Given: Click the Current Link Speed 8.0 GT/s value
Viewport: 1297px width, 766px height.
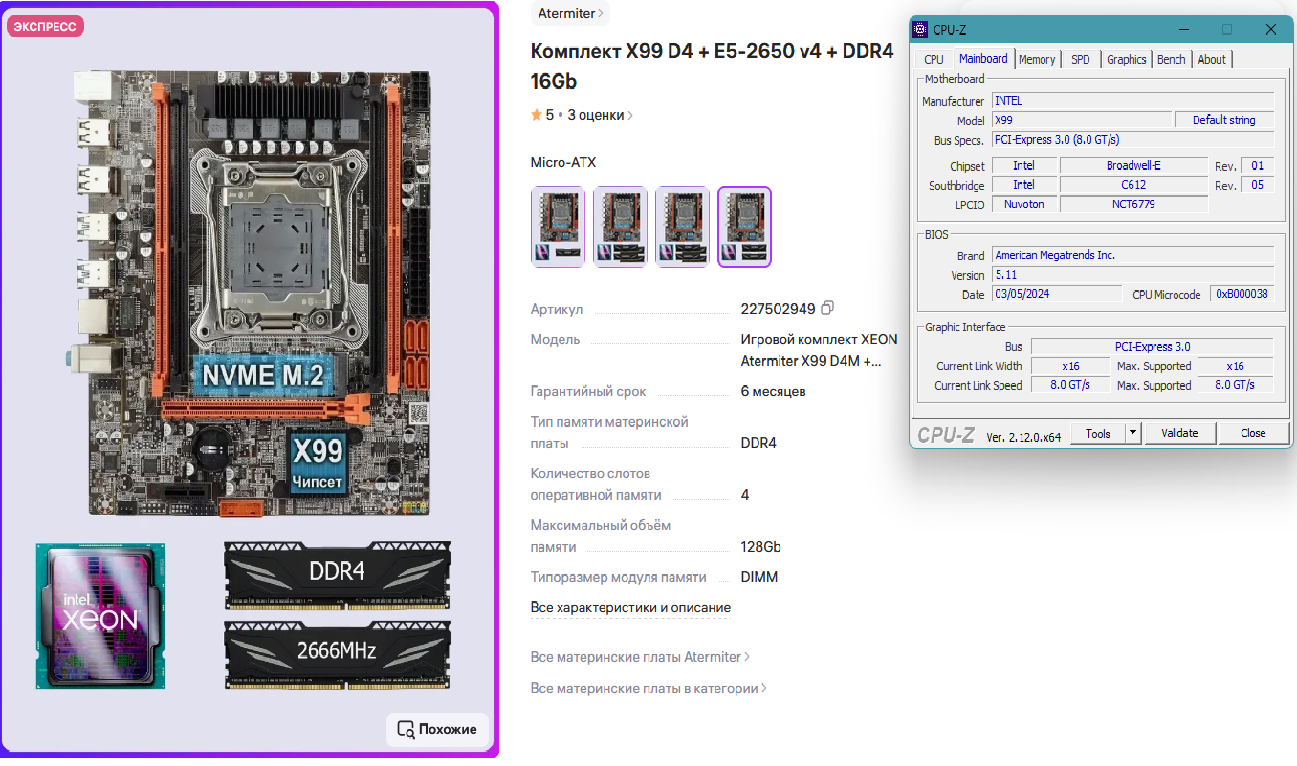Looking at the screenshot, I should [1070, 385].
